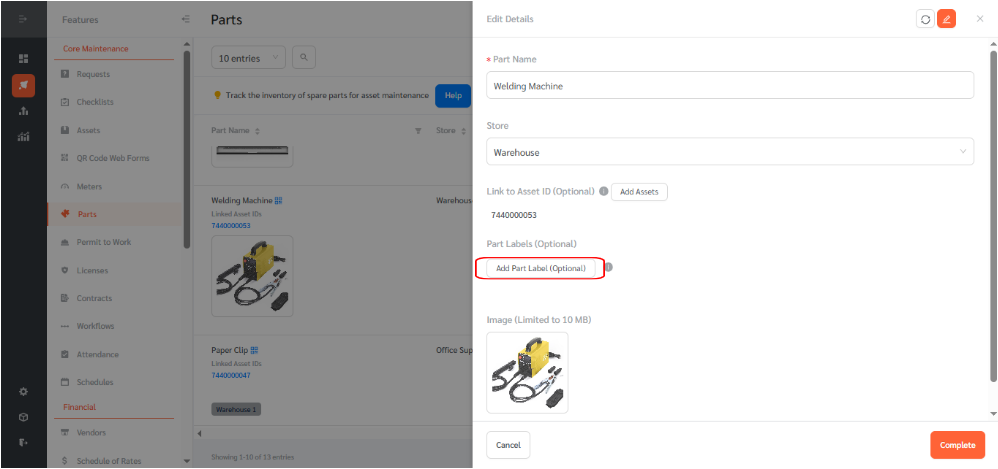Viewport: 998px width, 469px height.
Task: Open linked asset ID 7440000053 link
Action: point(230,225)
